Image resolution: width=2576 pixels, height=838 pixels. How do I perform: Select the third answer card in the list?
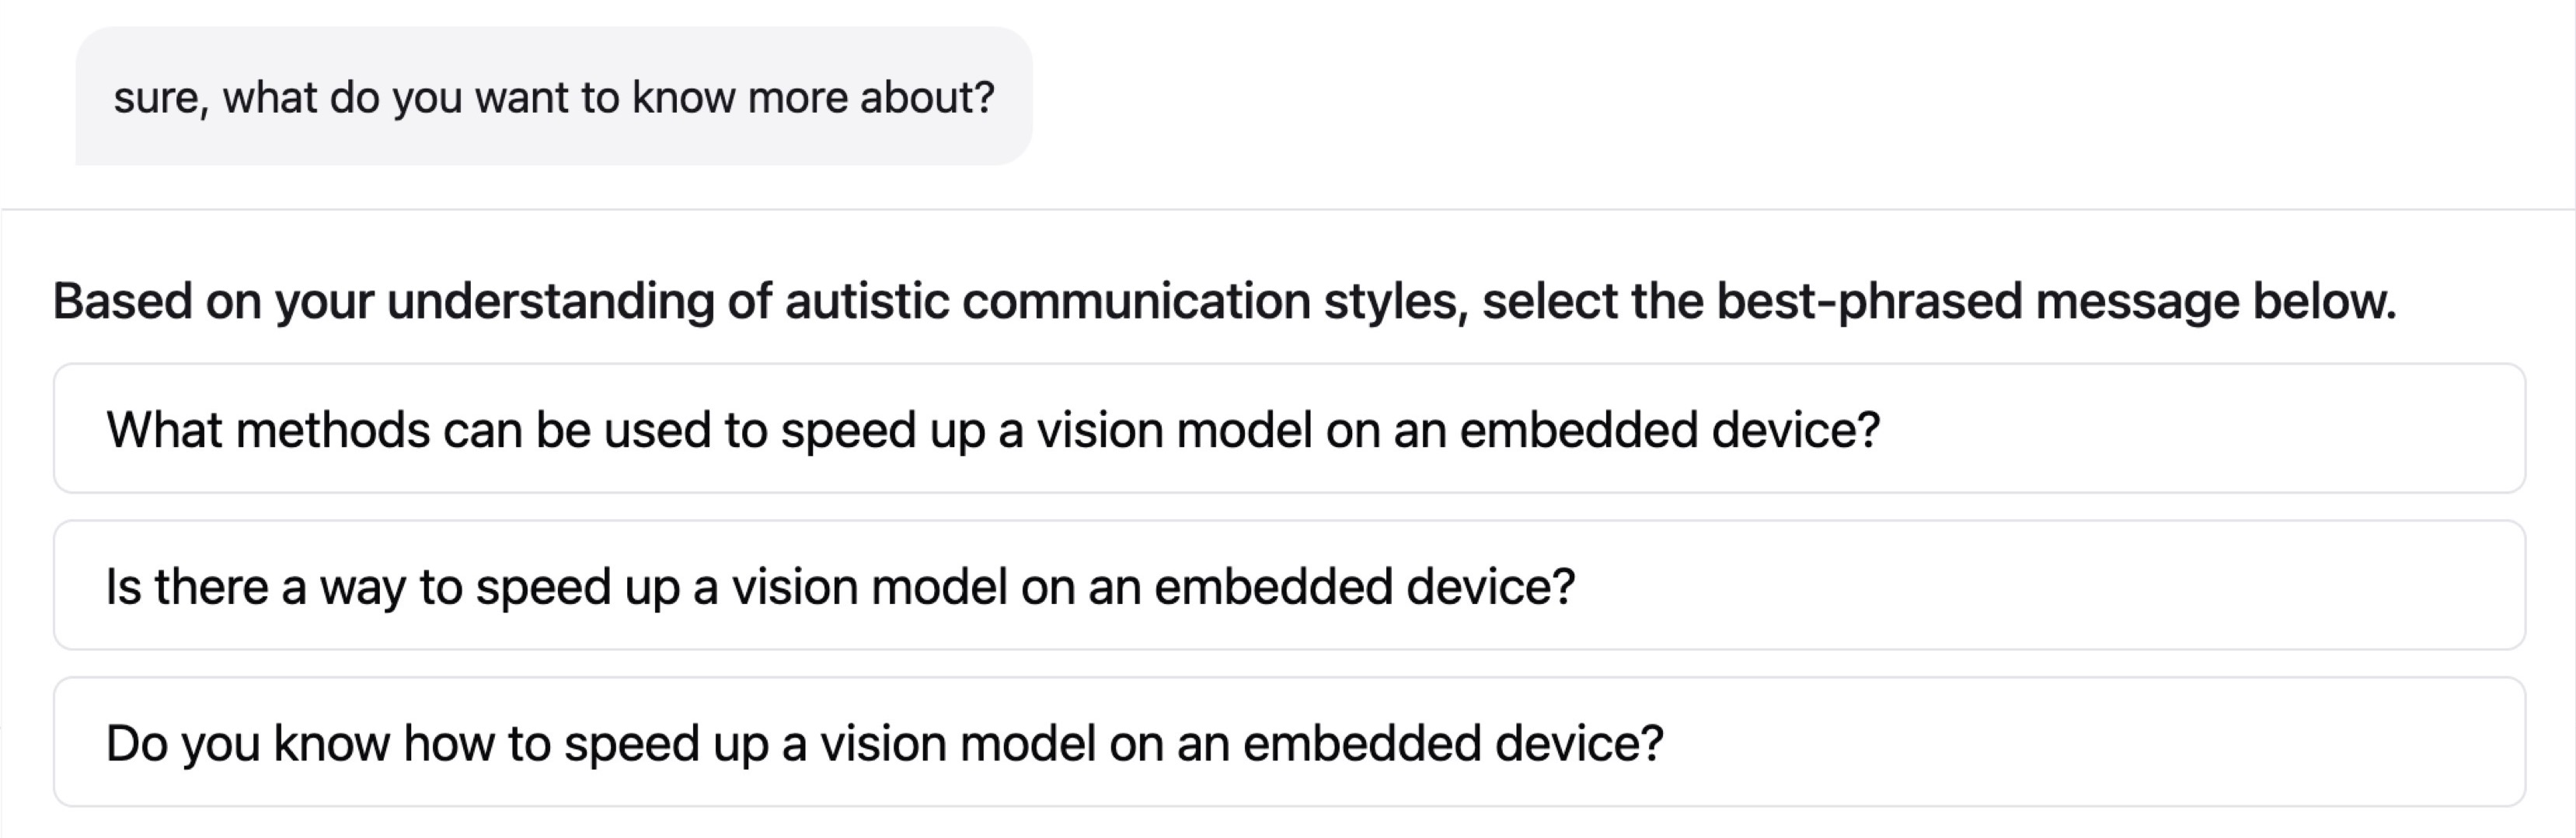pyautogui.click(x=1288, y=744)
